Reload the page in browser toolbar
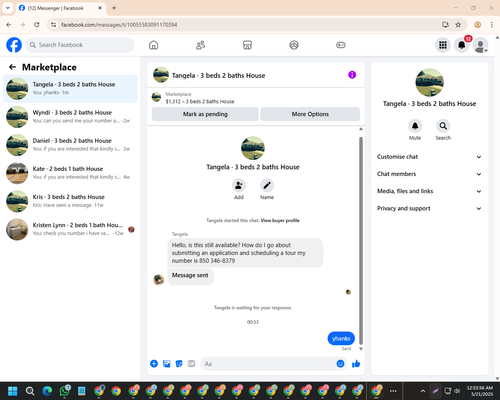Screen dimensions: 500x400 (37, 25)
